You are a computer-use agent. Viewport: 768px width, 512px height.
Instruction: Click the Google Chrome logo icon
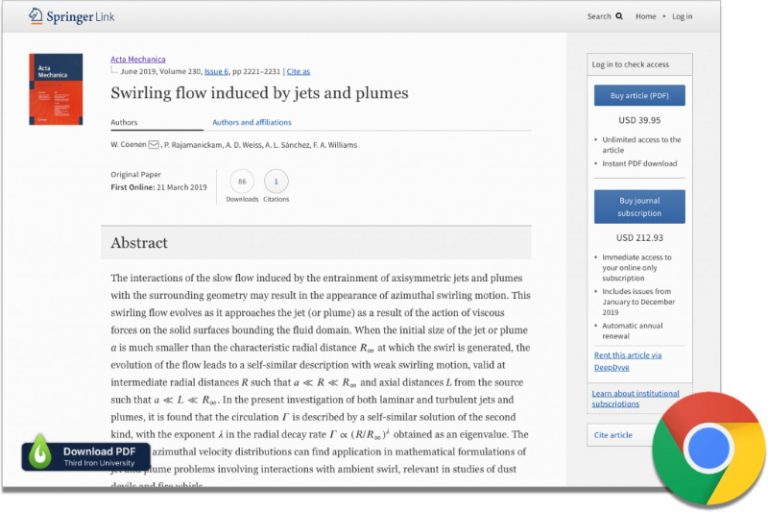point(709,448)
